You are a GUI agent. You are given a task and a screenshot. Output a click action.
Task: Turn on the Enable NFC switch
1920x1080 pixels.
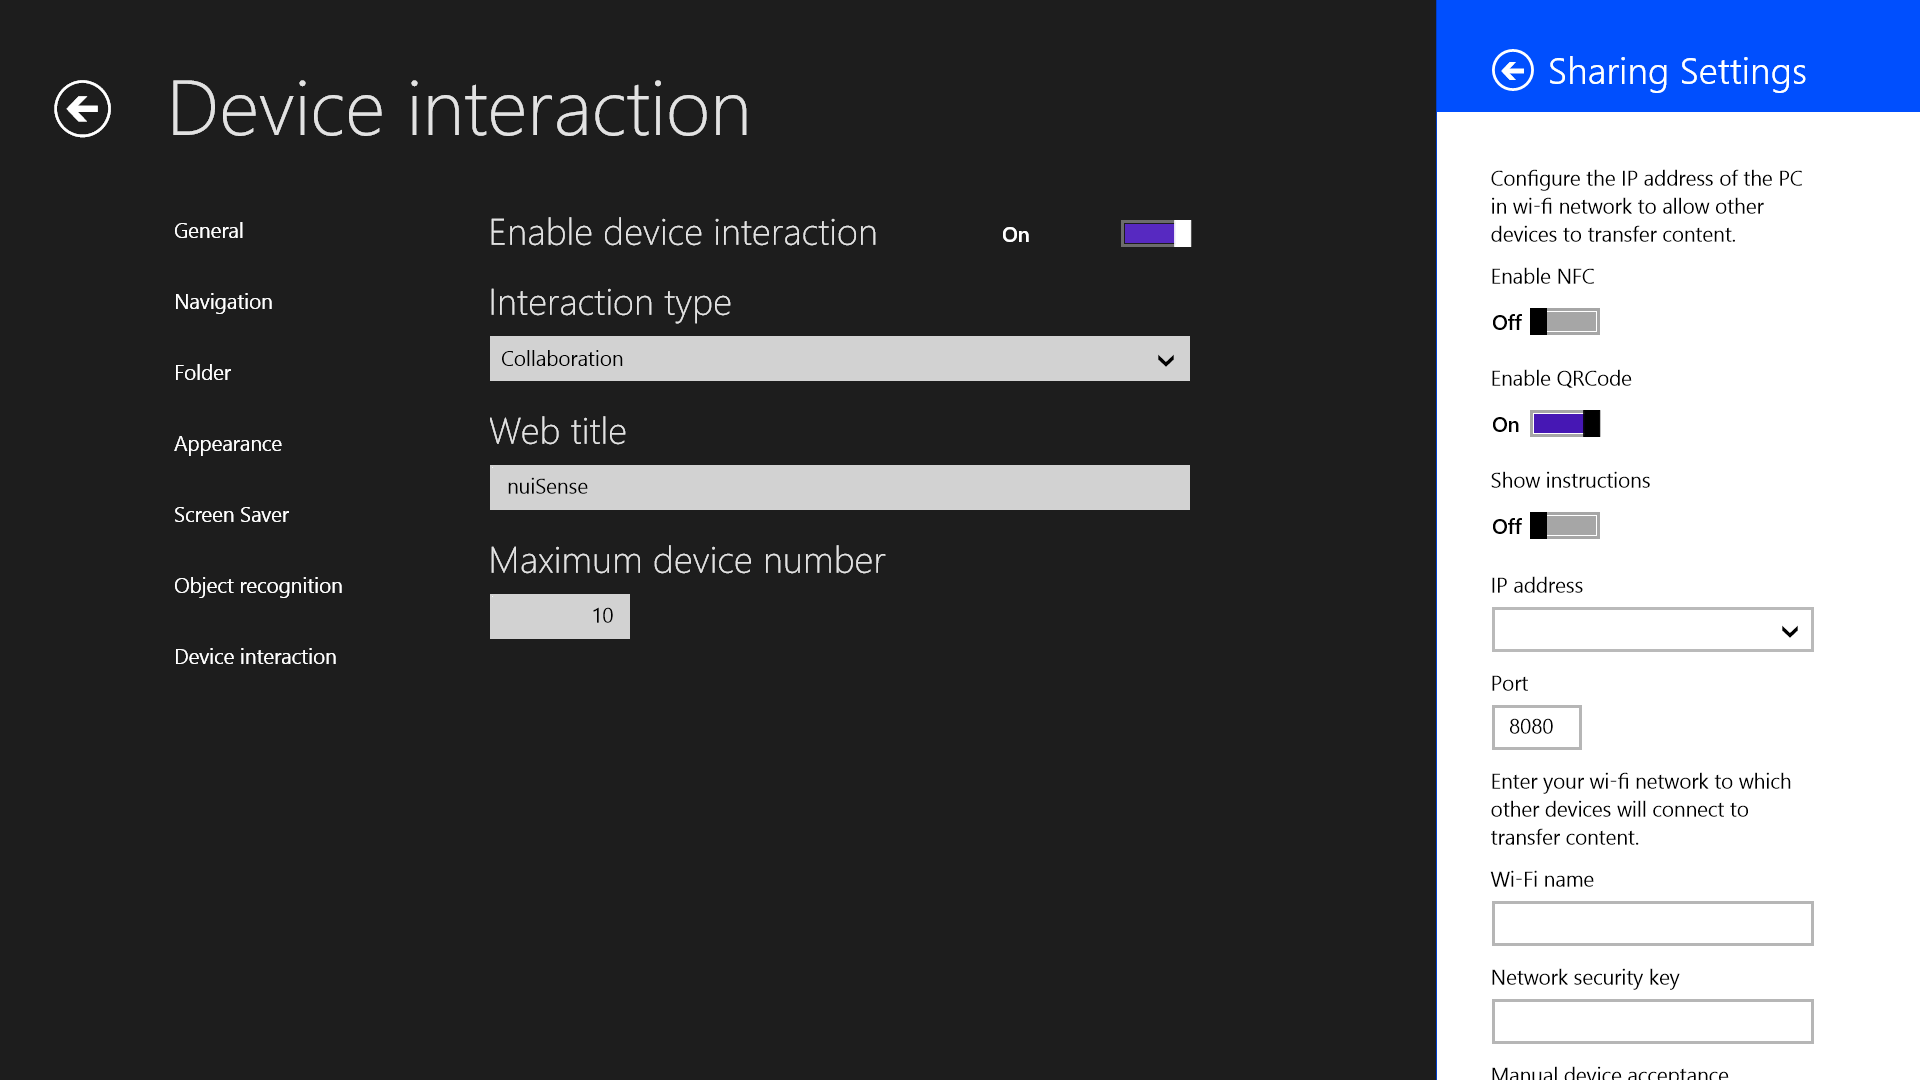coord(1564,322)
